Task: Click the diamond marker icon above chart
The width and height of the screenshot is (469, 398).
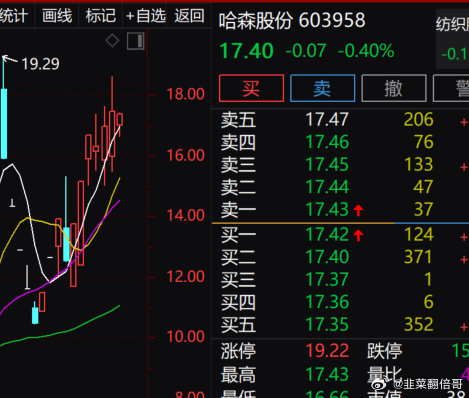Action: tap(112, 41)
